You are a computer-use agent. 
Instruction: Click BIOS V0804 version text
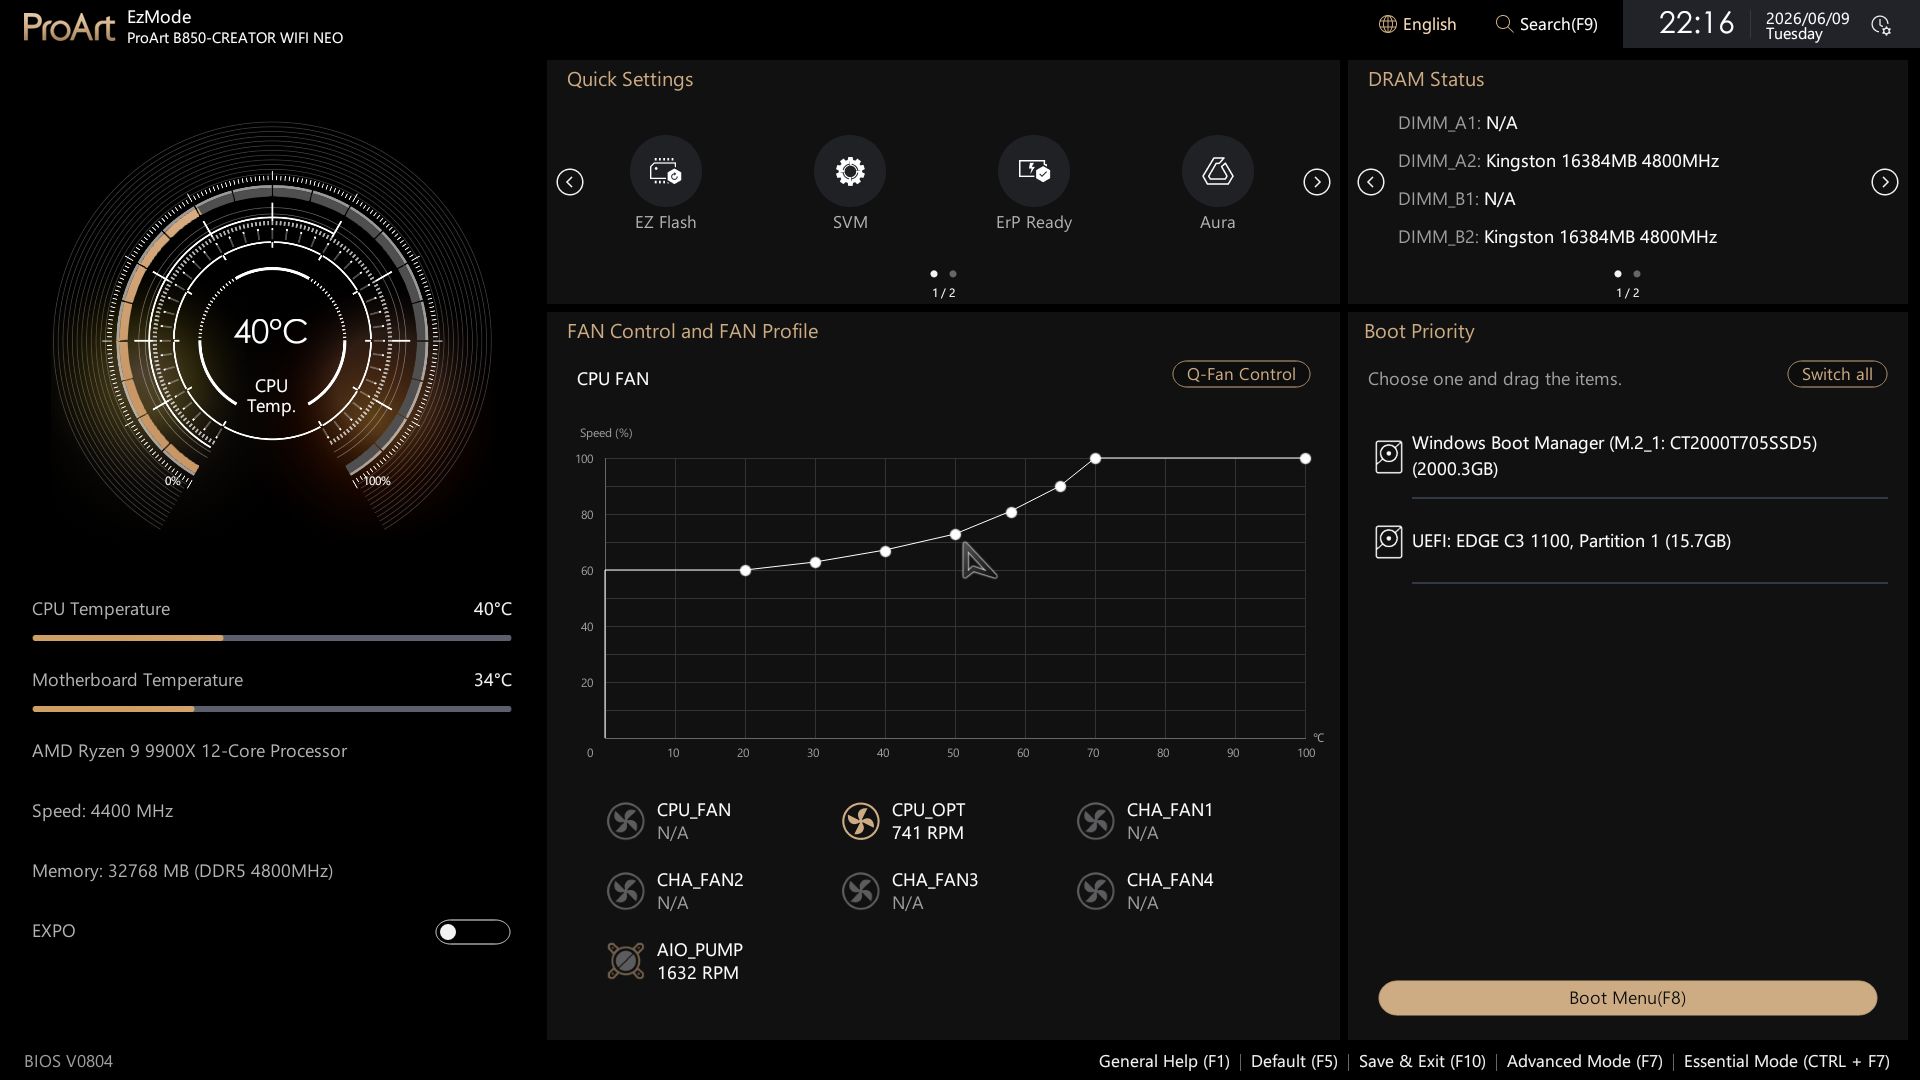(x=68, y=1061)
